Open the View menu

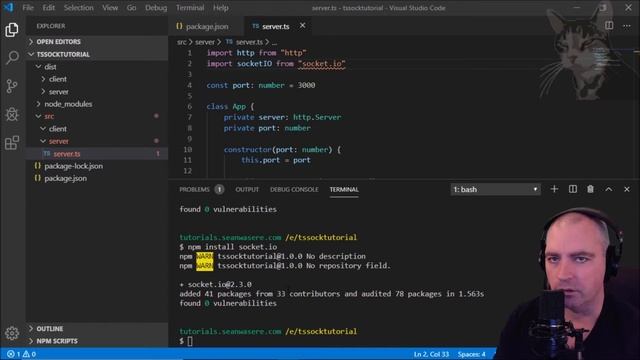point(110,8)
